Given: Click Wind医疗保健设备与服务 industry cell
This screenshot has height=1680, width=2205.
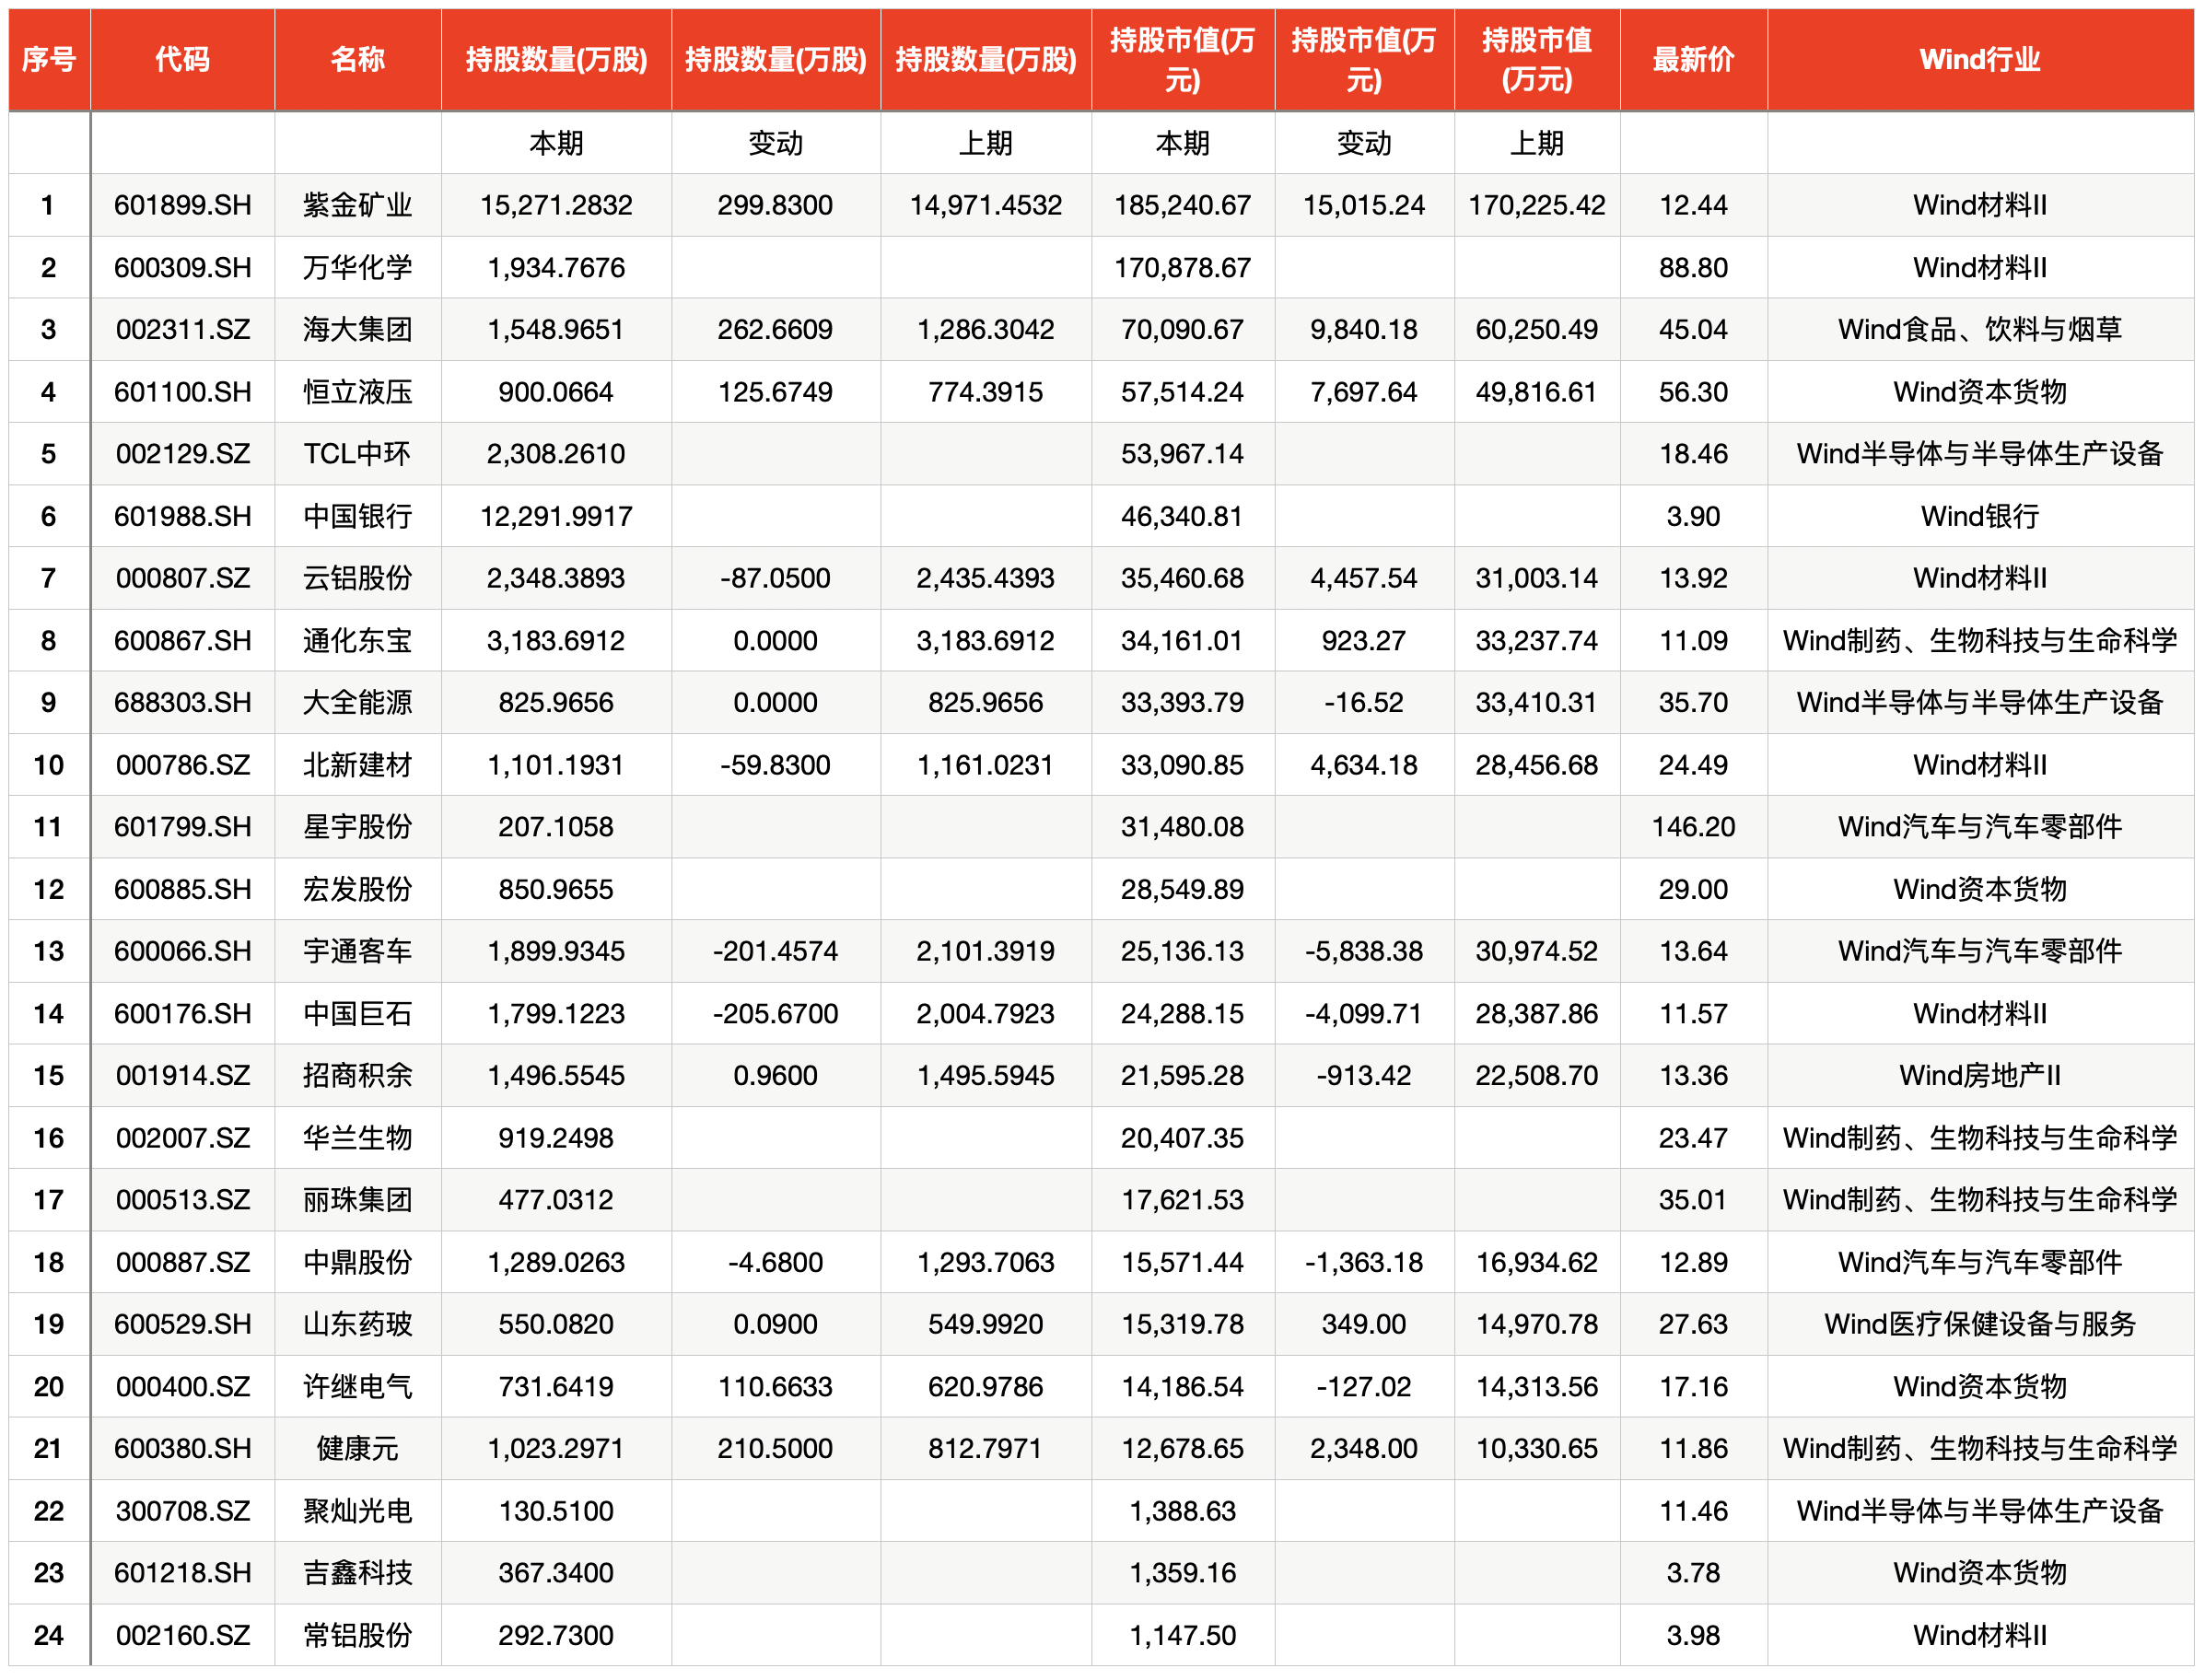Looking at the screenshot, I should click(1981, 1325).
